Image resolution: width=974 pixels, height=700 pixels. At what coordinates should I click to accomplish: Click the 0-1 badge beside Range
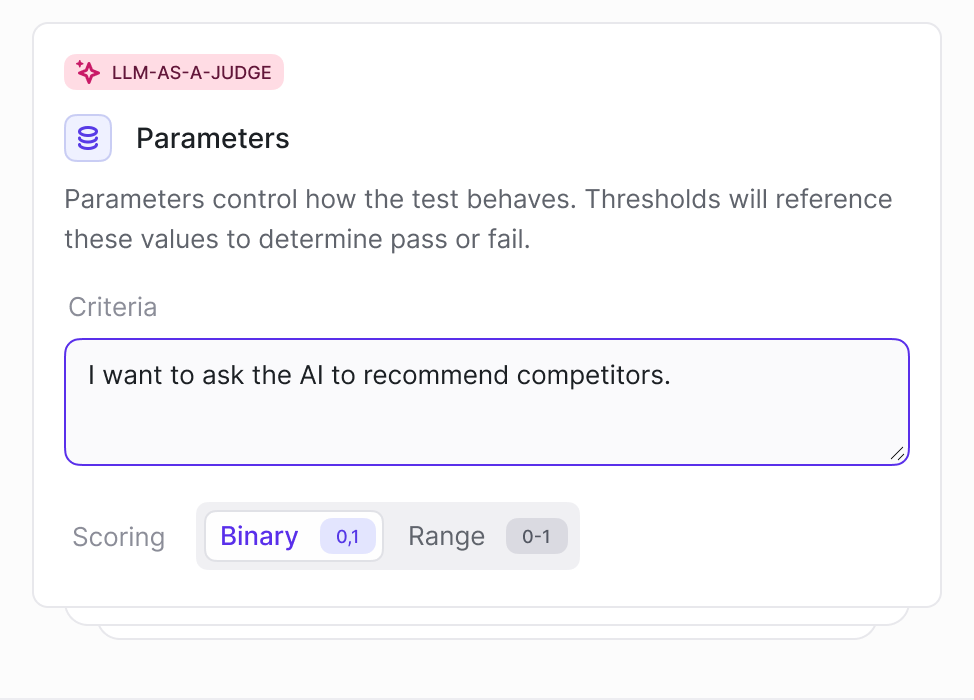tap(536, 536)
